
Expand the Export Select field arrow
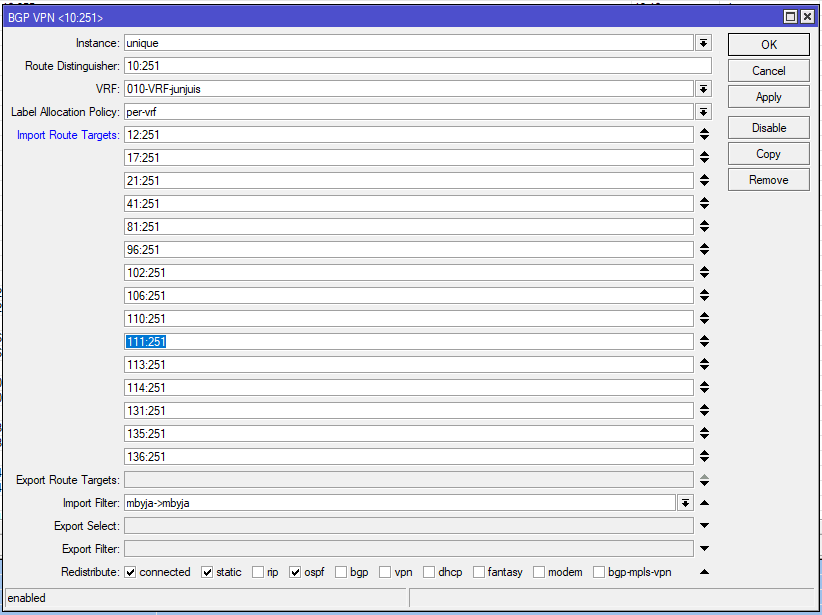704,526
